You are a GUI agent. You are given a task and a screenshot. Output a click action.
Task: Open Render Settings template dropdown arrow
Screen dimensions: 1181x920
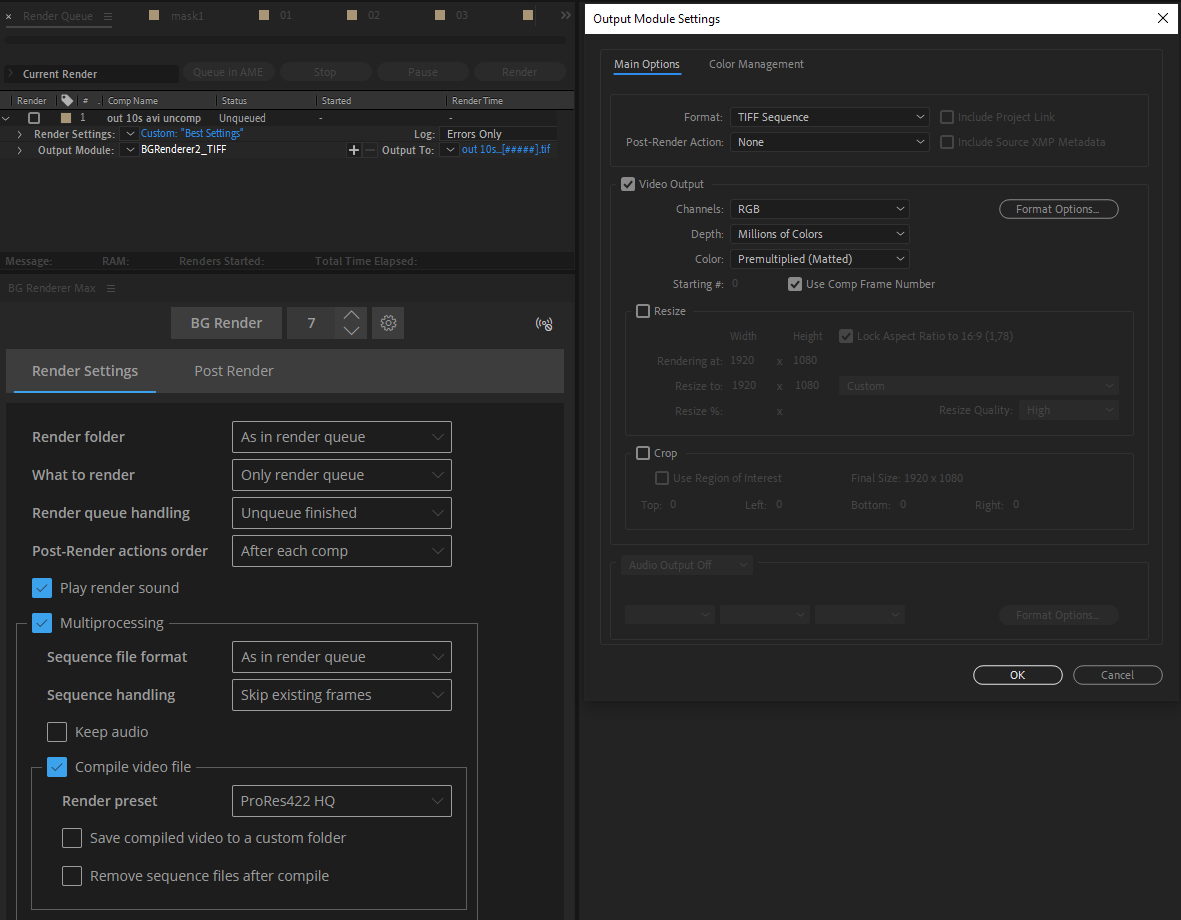click(x=130, y=133)
